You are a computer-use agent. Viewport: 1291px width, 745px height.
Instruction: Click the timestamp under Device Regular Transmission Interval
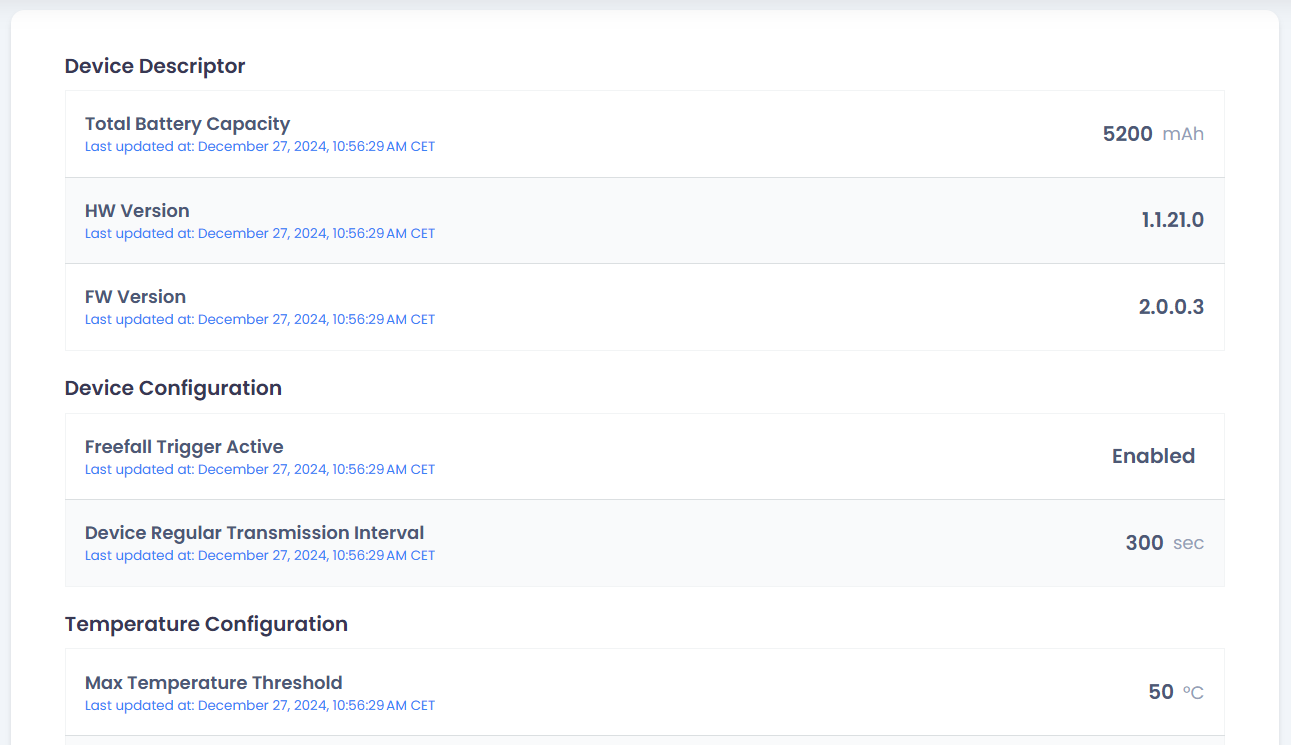click(x=260, y=556)
